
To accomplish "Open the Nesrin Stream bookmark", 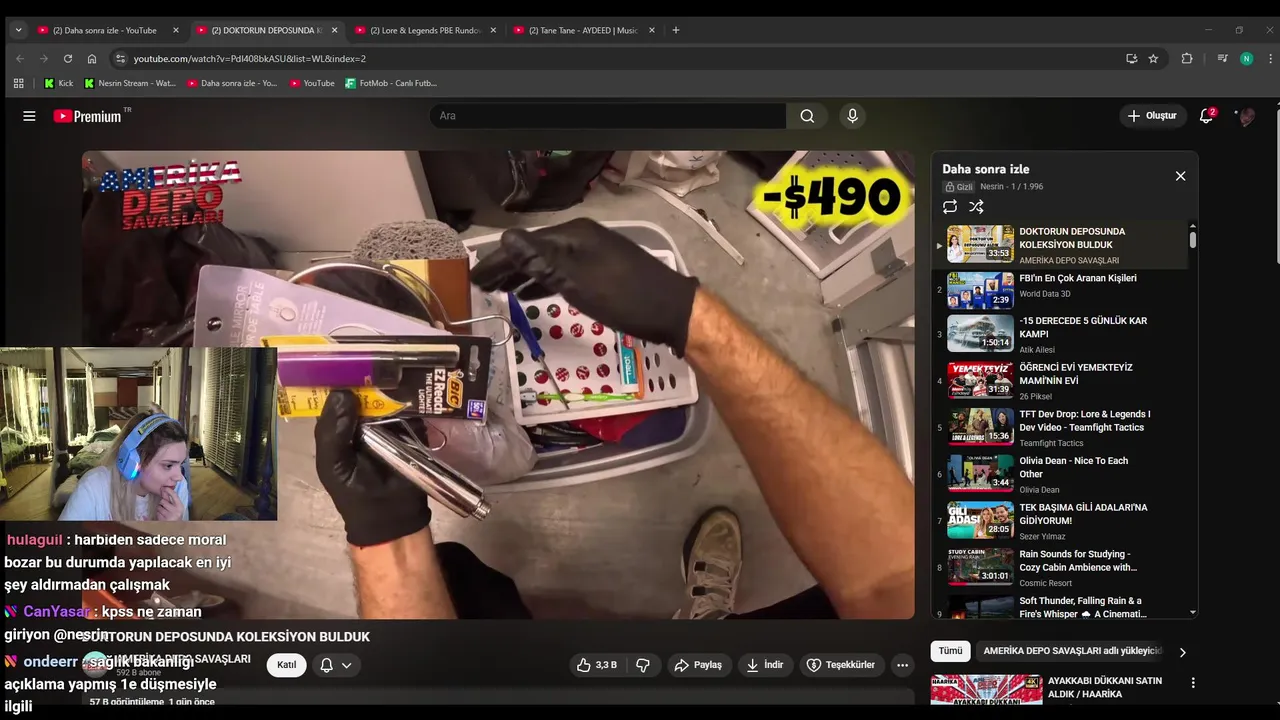I will 129,83.
